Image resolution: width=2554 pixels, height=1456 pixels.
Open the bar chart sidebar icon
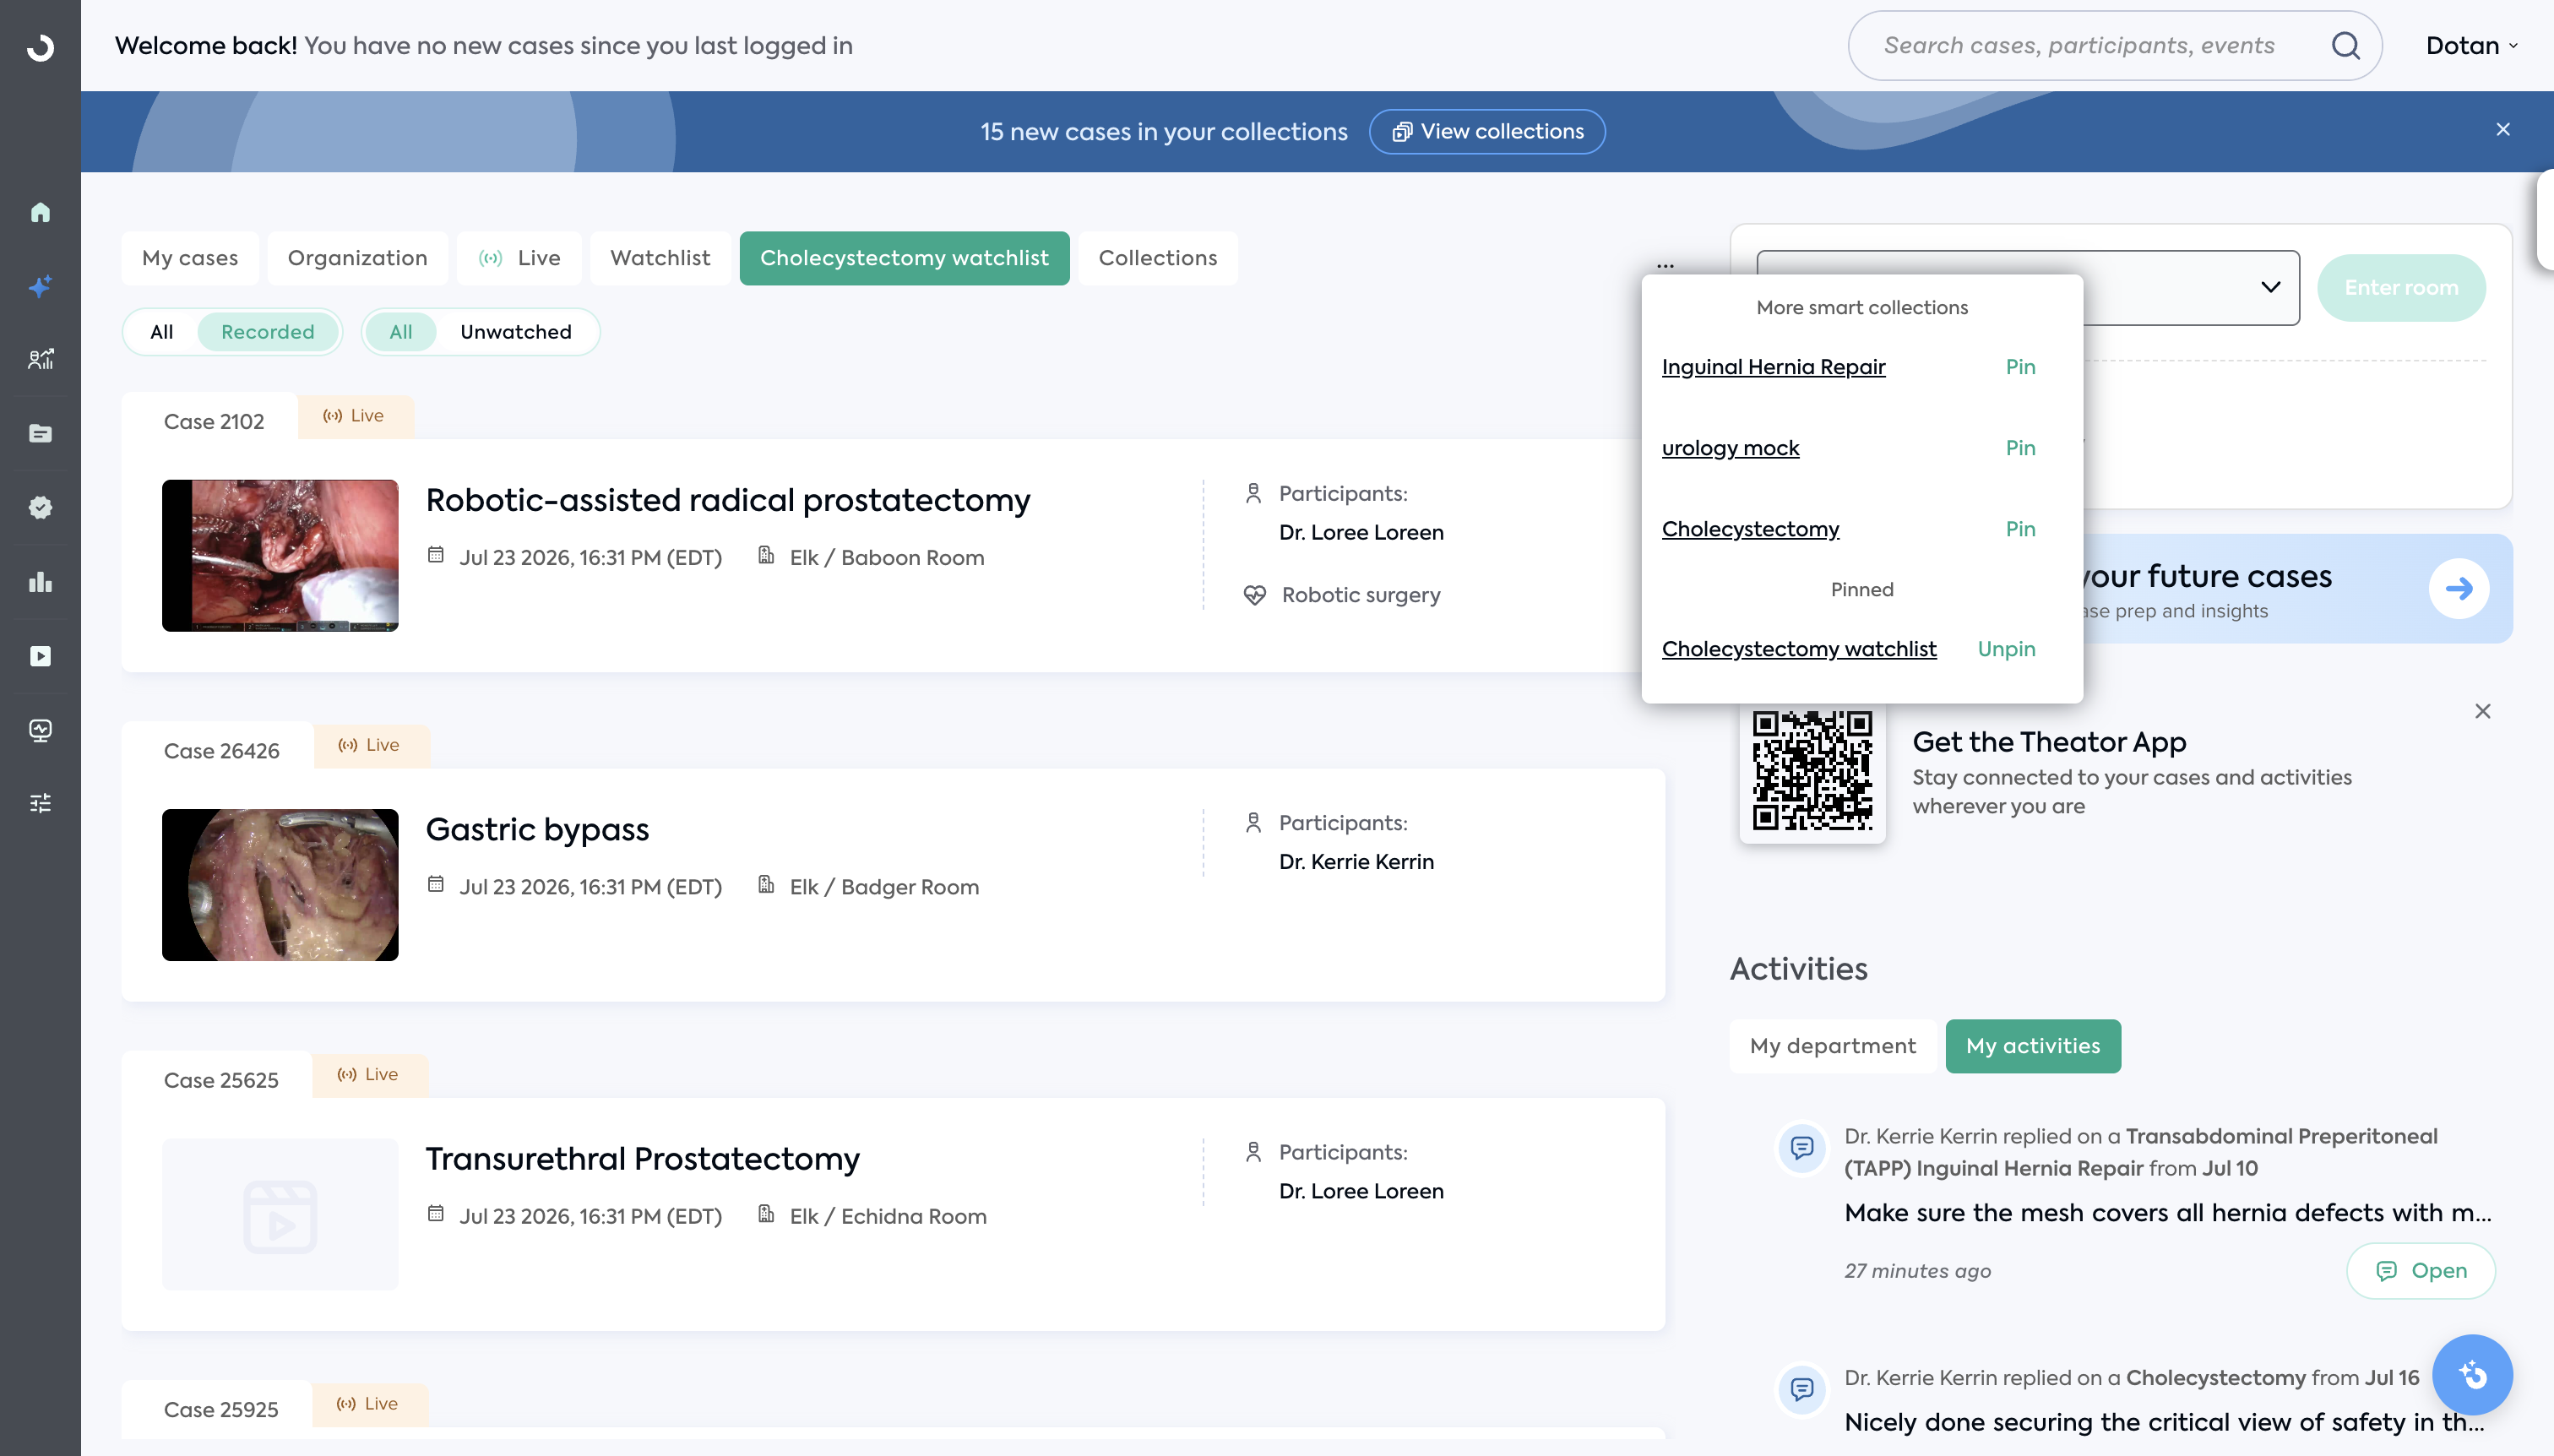click(40, 582)
